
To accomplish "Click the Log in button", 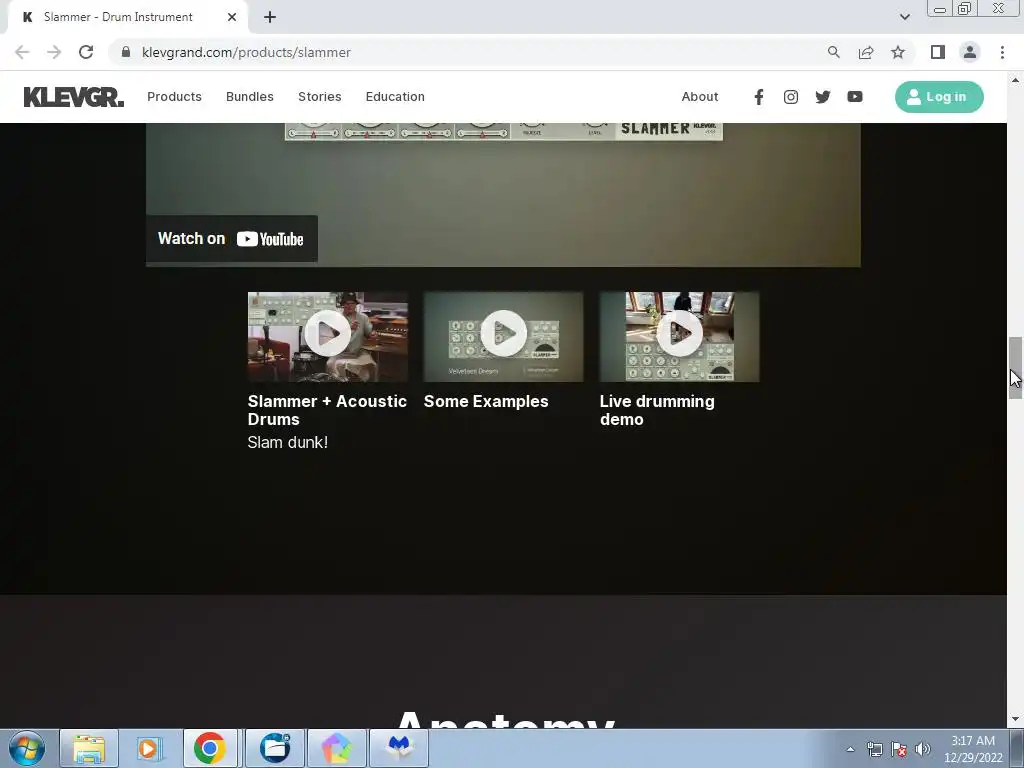I will click(939, 97).
